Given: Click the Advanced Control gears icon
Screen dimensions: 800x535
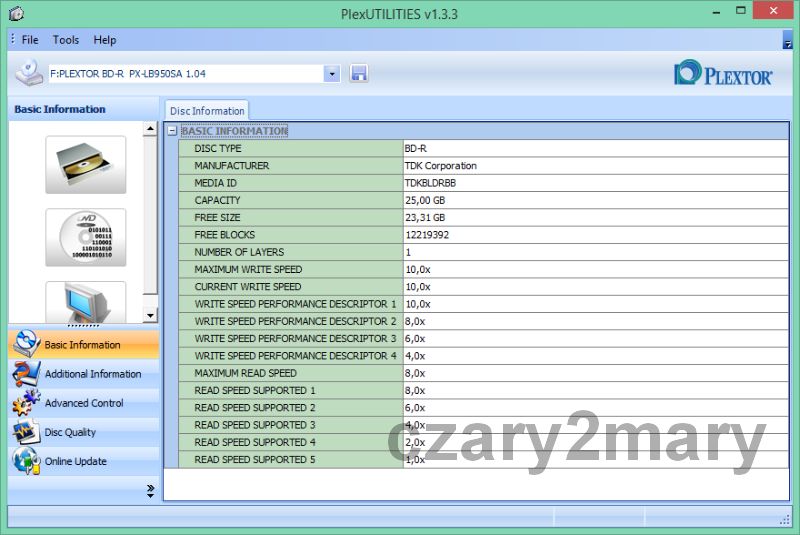Looking at the screenshot, I should tap(26, 402).
